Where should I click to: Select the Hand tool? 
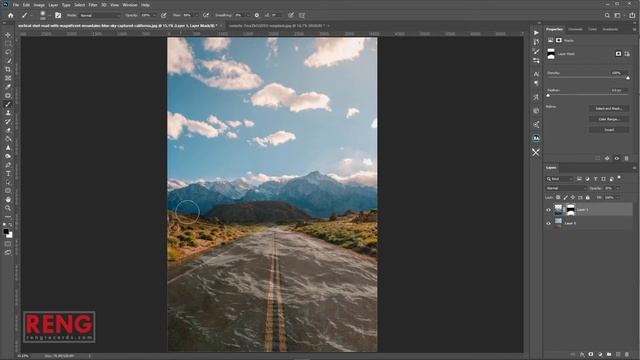tap(8, 199)
